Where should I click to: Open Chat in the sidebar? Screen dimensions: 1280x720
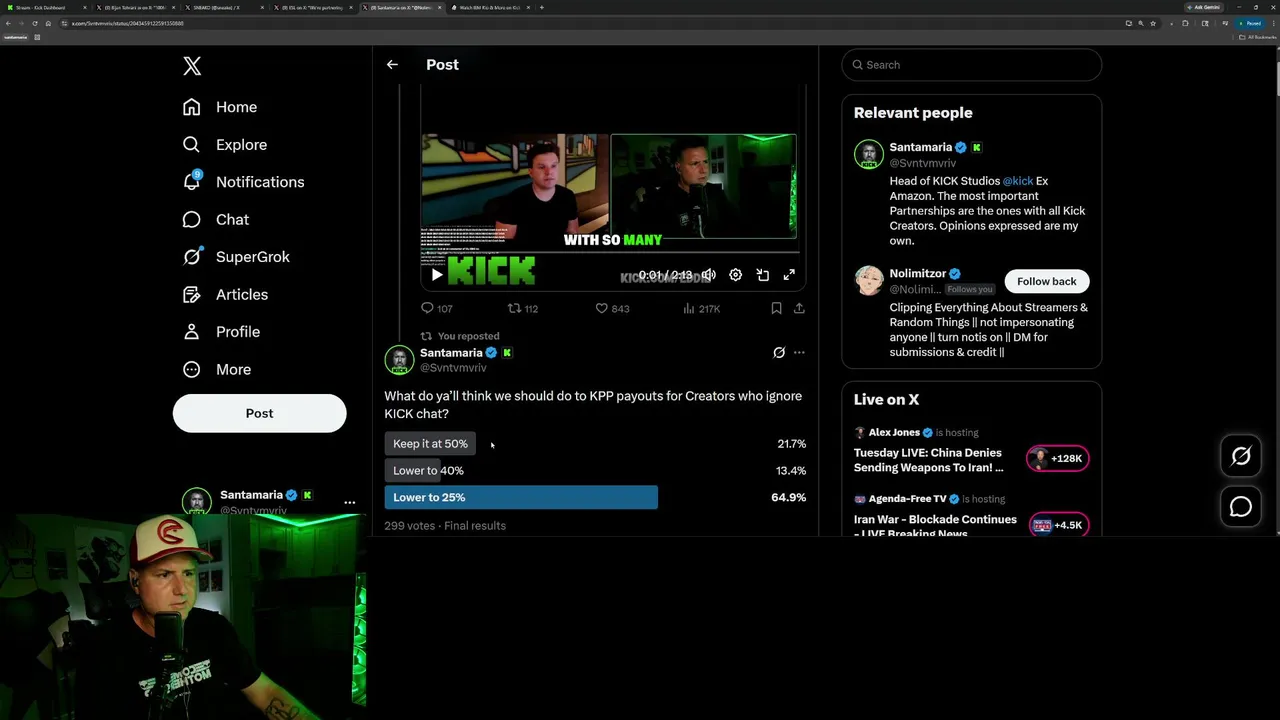[x=217, y=219]
